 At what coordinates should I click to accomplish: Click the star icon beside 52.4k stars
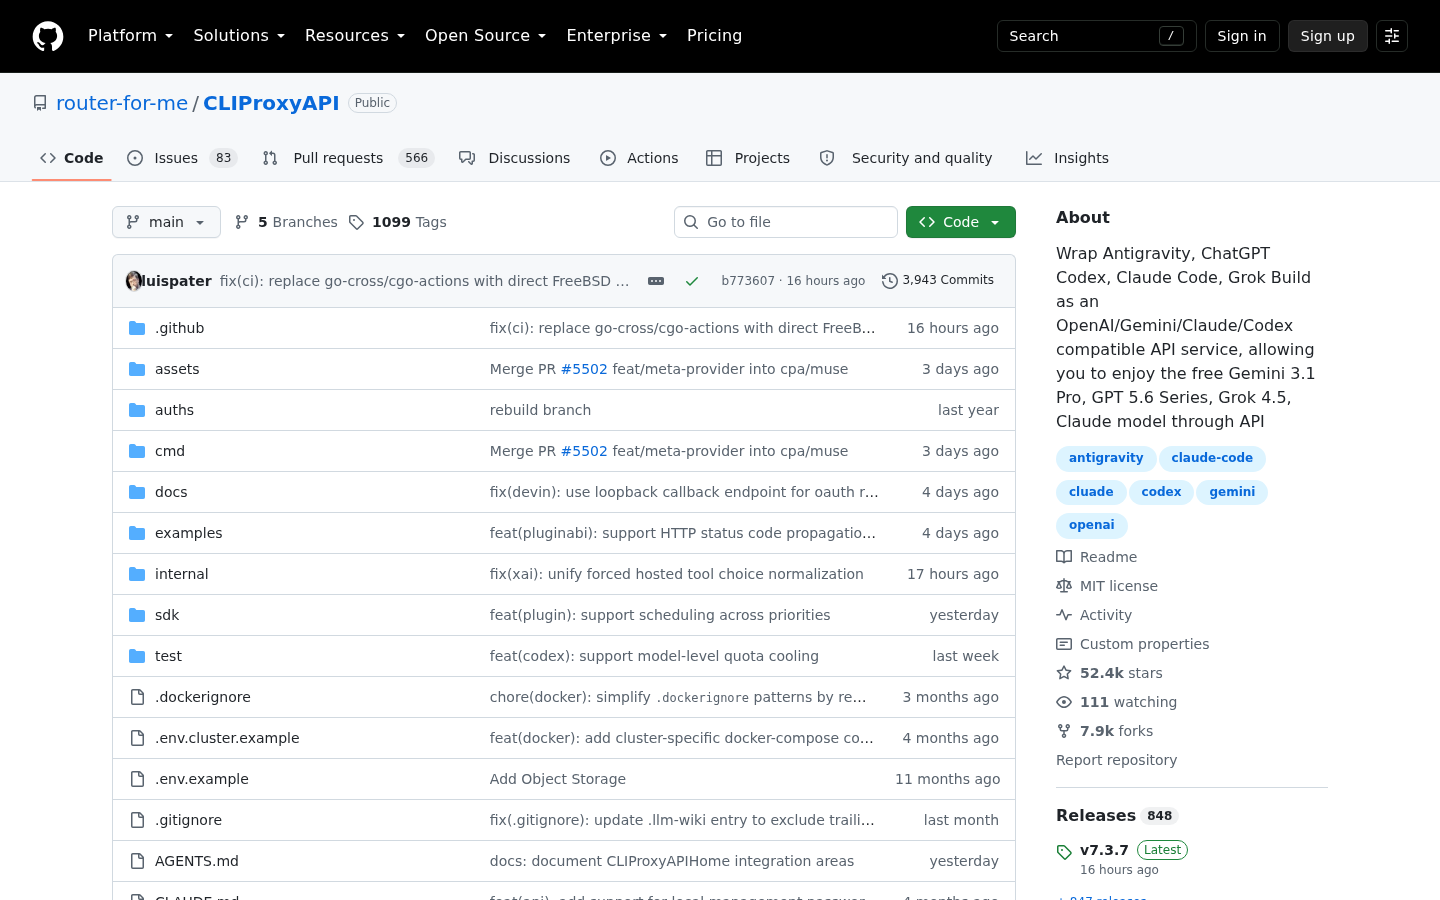click(x=1064, y=673)
